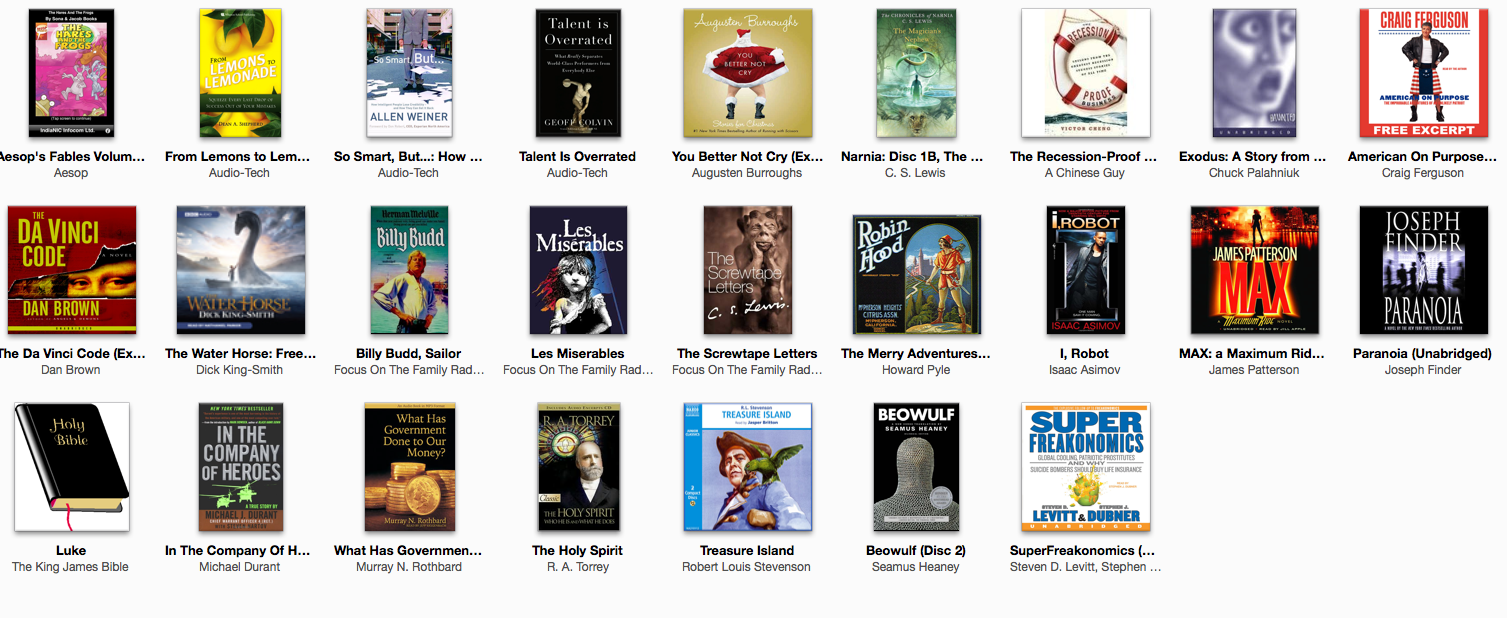Click the Recession-Proof Business cover
The height and width of the screenshot is (618, 1507).
pyautogui.click(x=1085, y=73)
